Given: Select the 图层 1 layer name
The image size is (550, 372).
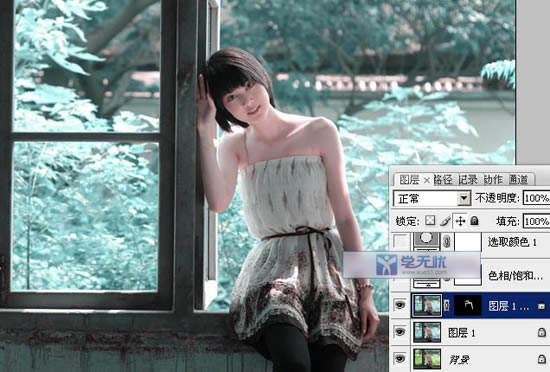Looking at the screenshot, I should (x=461, y=333).
